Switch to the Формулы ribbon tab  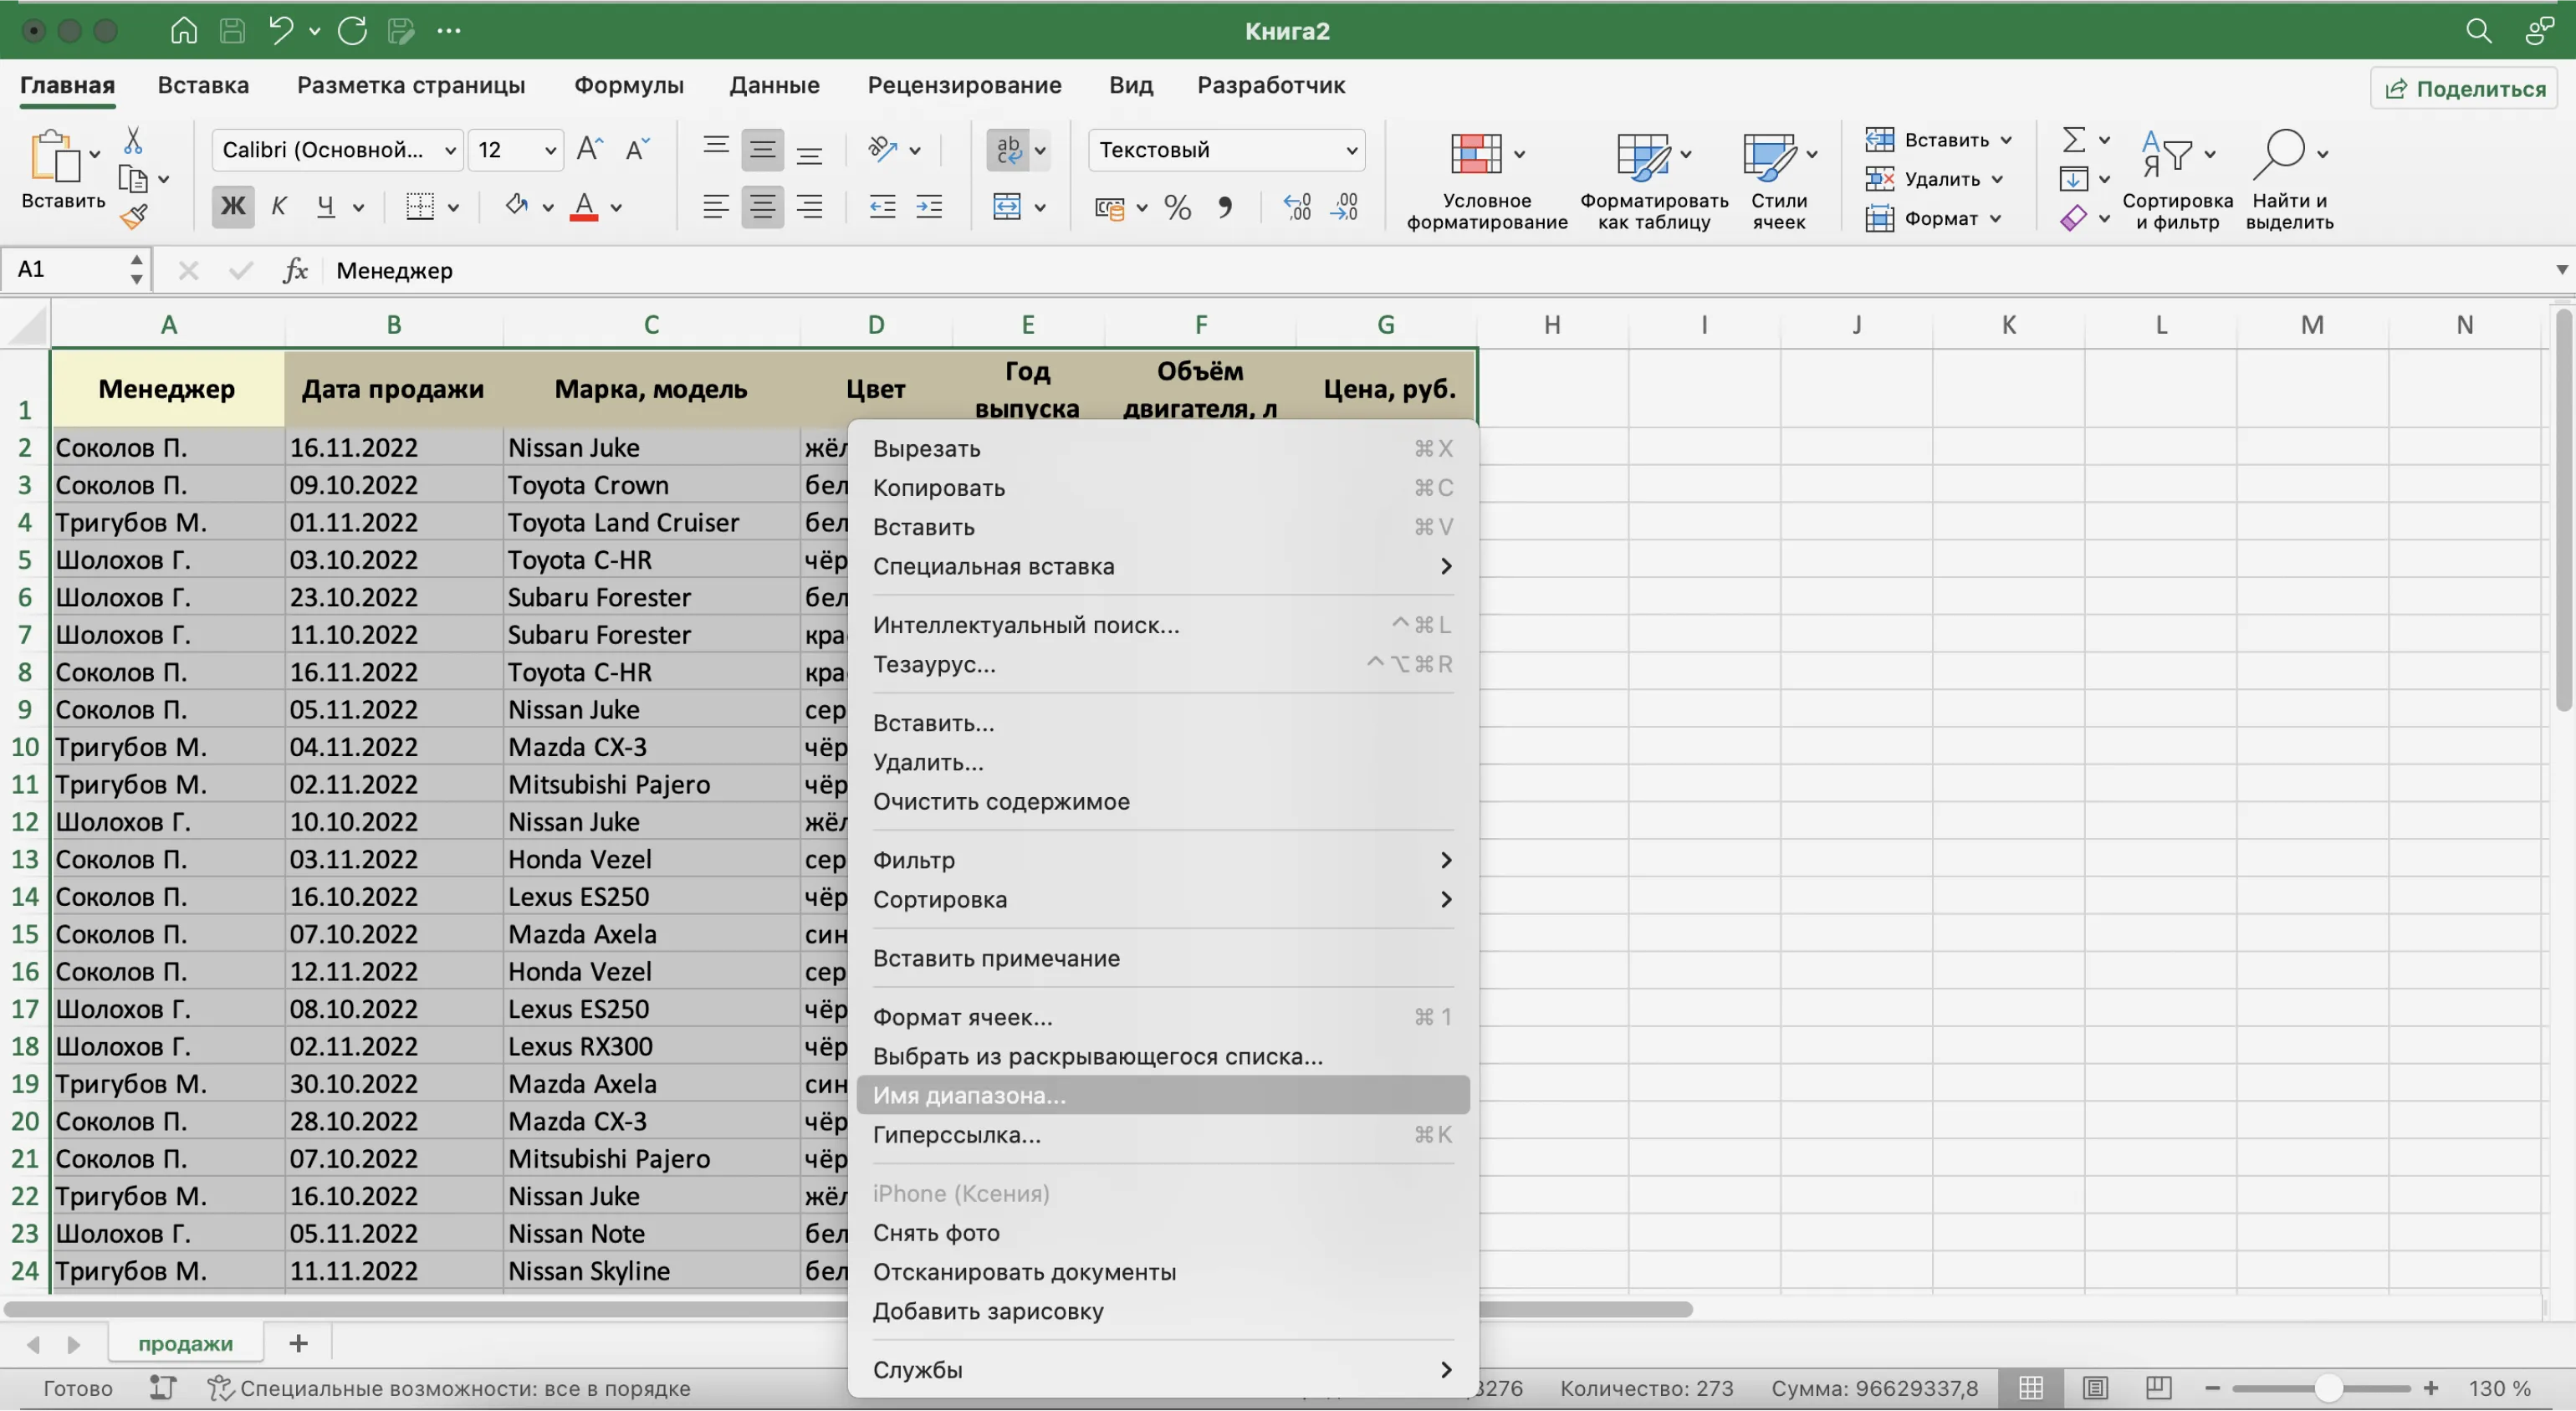click(x=628, y=85)
